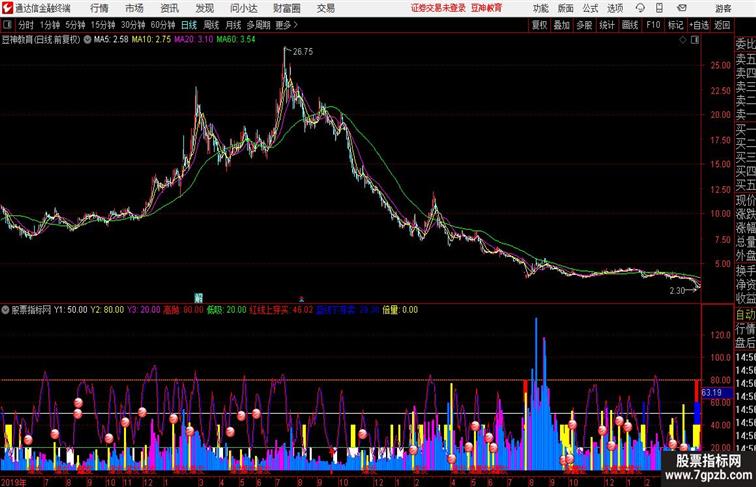Screen dimensions: 756x487
Task: Click the Y1: 50.00 indicator value
Action: 70,310
